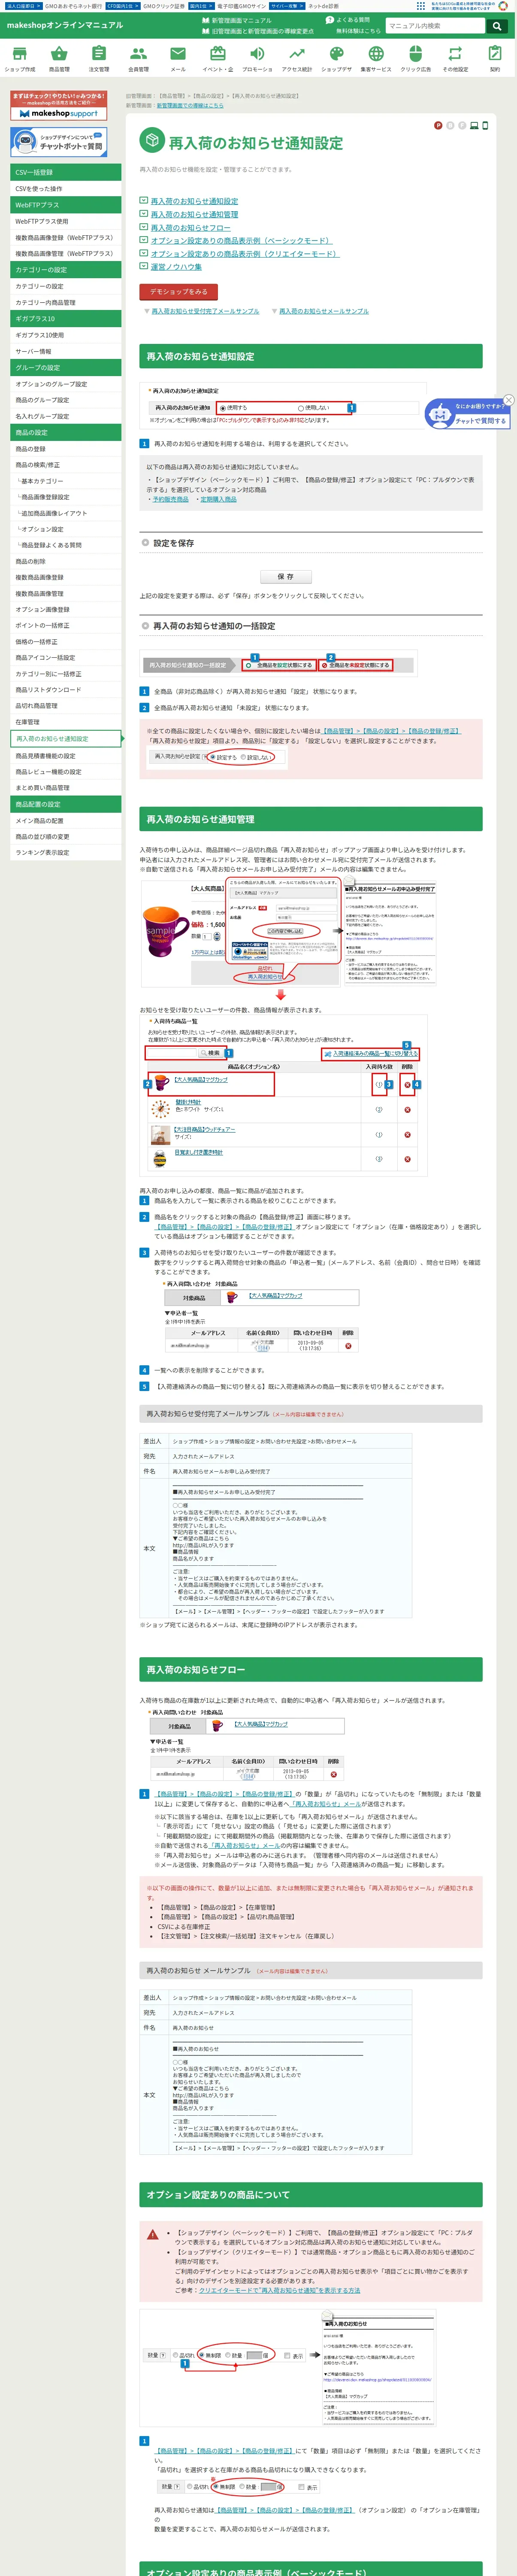Open the 新管理画面での情報はこちら link

pos(190,105)
